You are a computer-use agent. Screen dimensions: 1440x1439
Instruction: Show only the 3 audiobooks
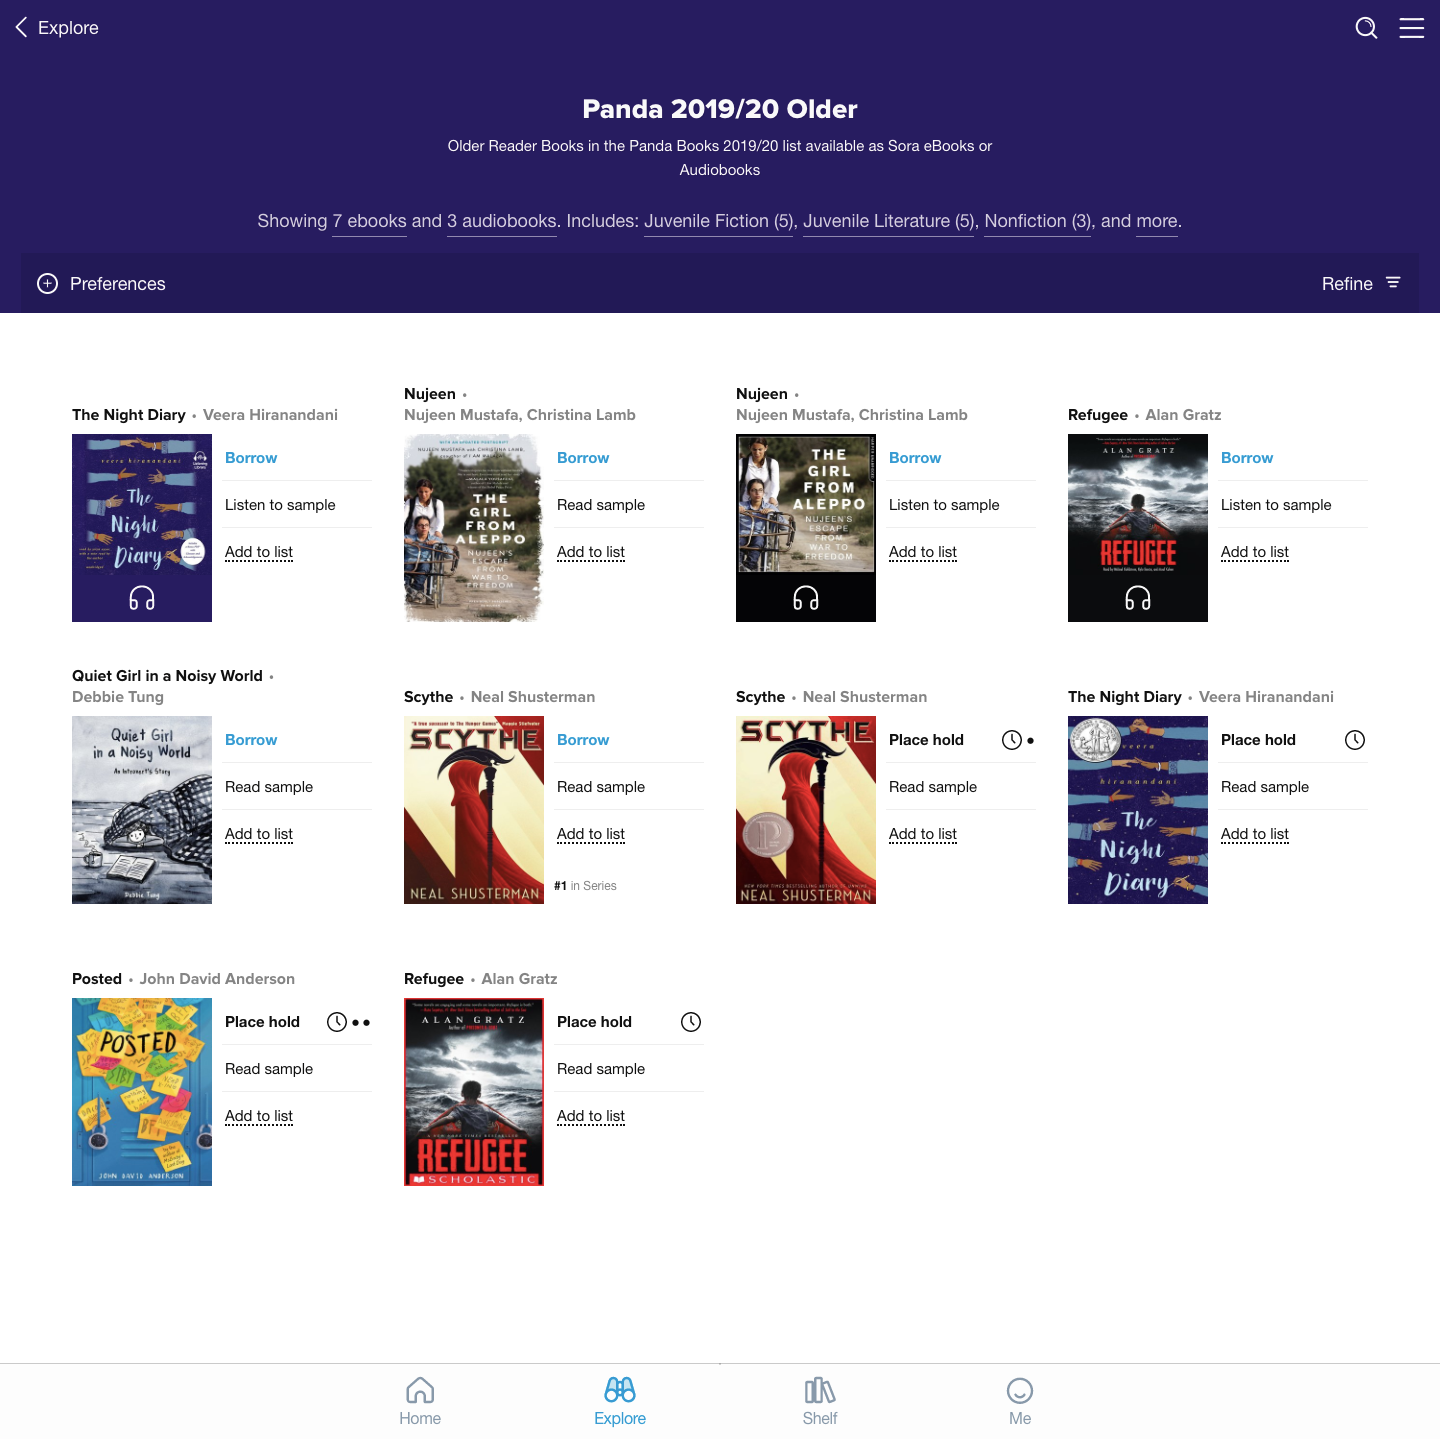(x=501, y=221)
